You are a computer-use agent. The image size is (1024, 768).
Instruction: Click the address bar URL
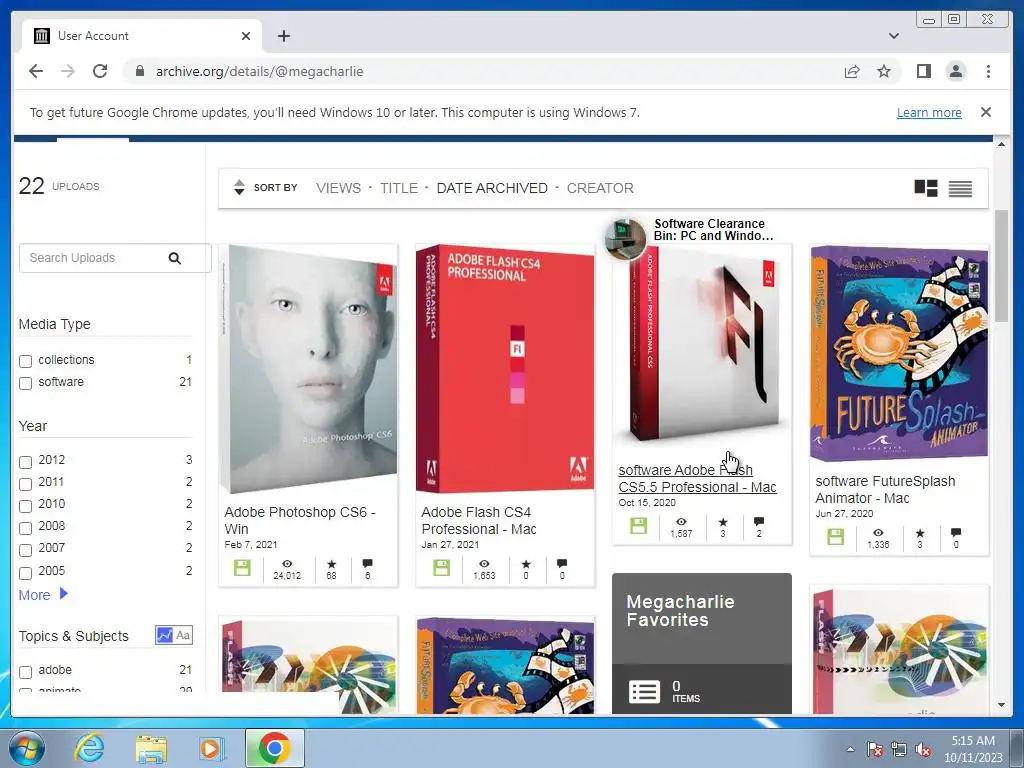tap(259, 71)
